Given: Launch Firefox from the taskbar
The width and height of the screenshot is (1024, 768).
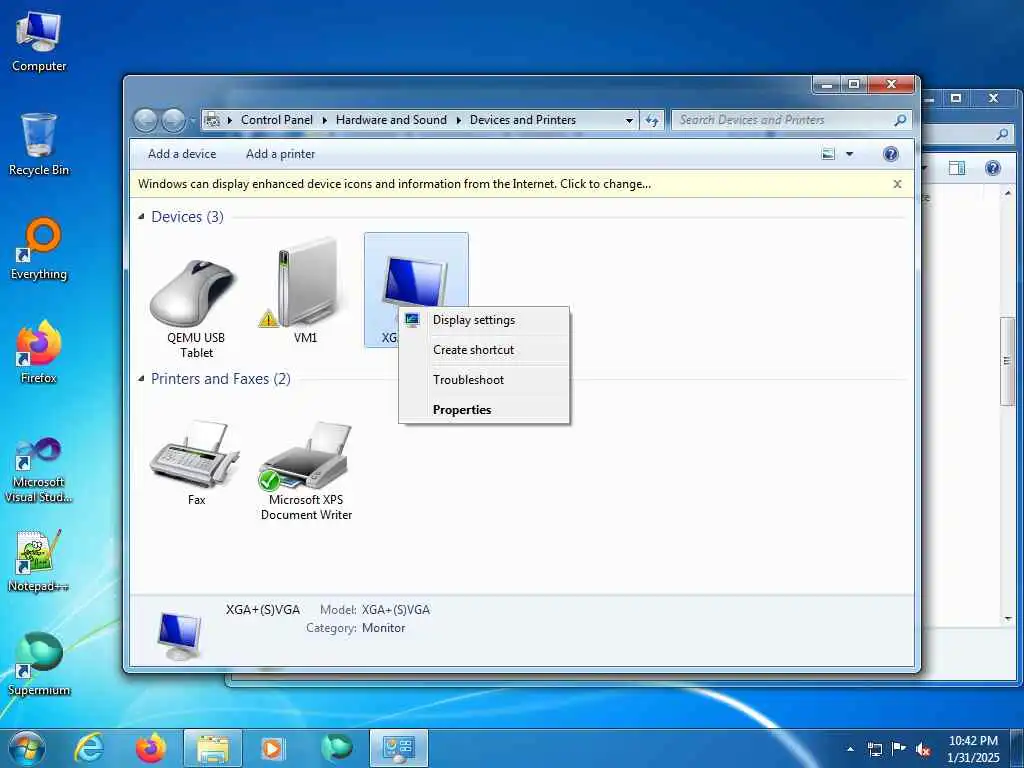Looking at the screenshot, I should [150, 748].
